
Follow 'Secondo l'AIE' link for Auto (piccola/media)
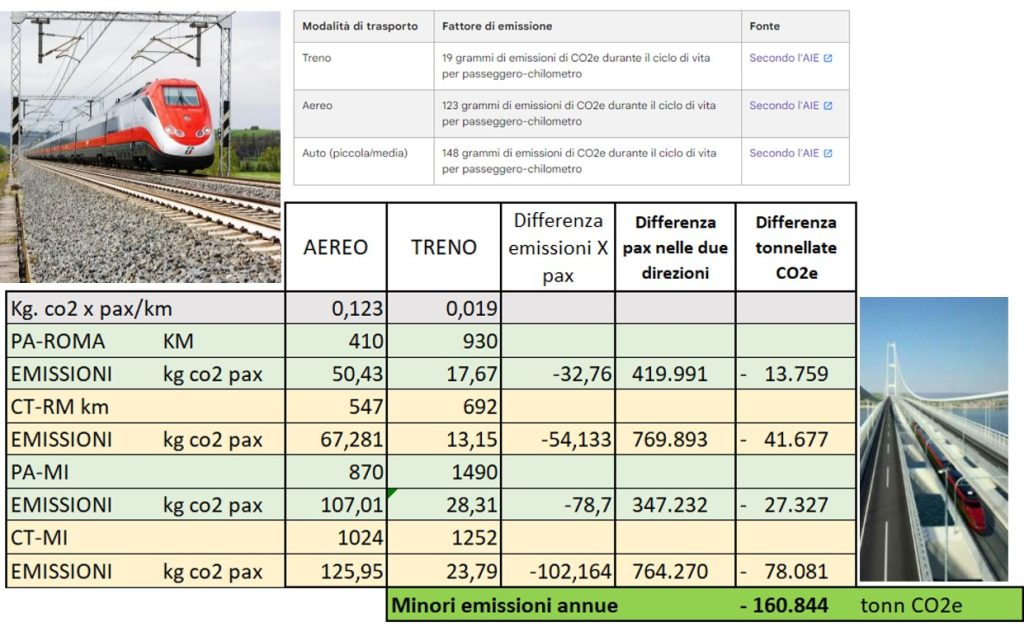click(x=784, y=154)
